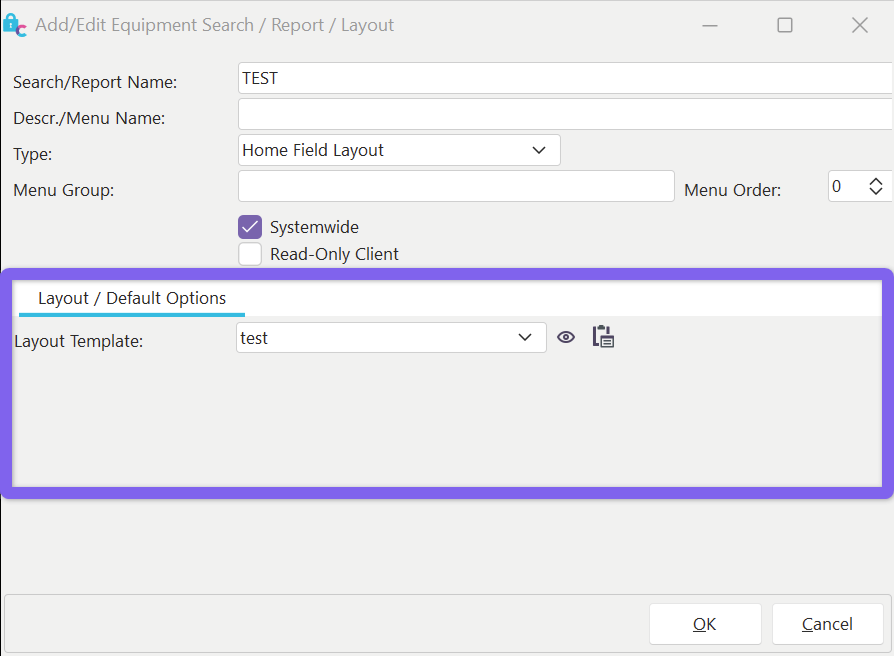Close the dialog with the X icon
This screenshot has width=894, height=656.
pos(859,25)
